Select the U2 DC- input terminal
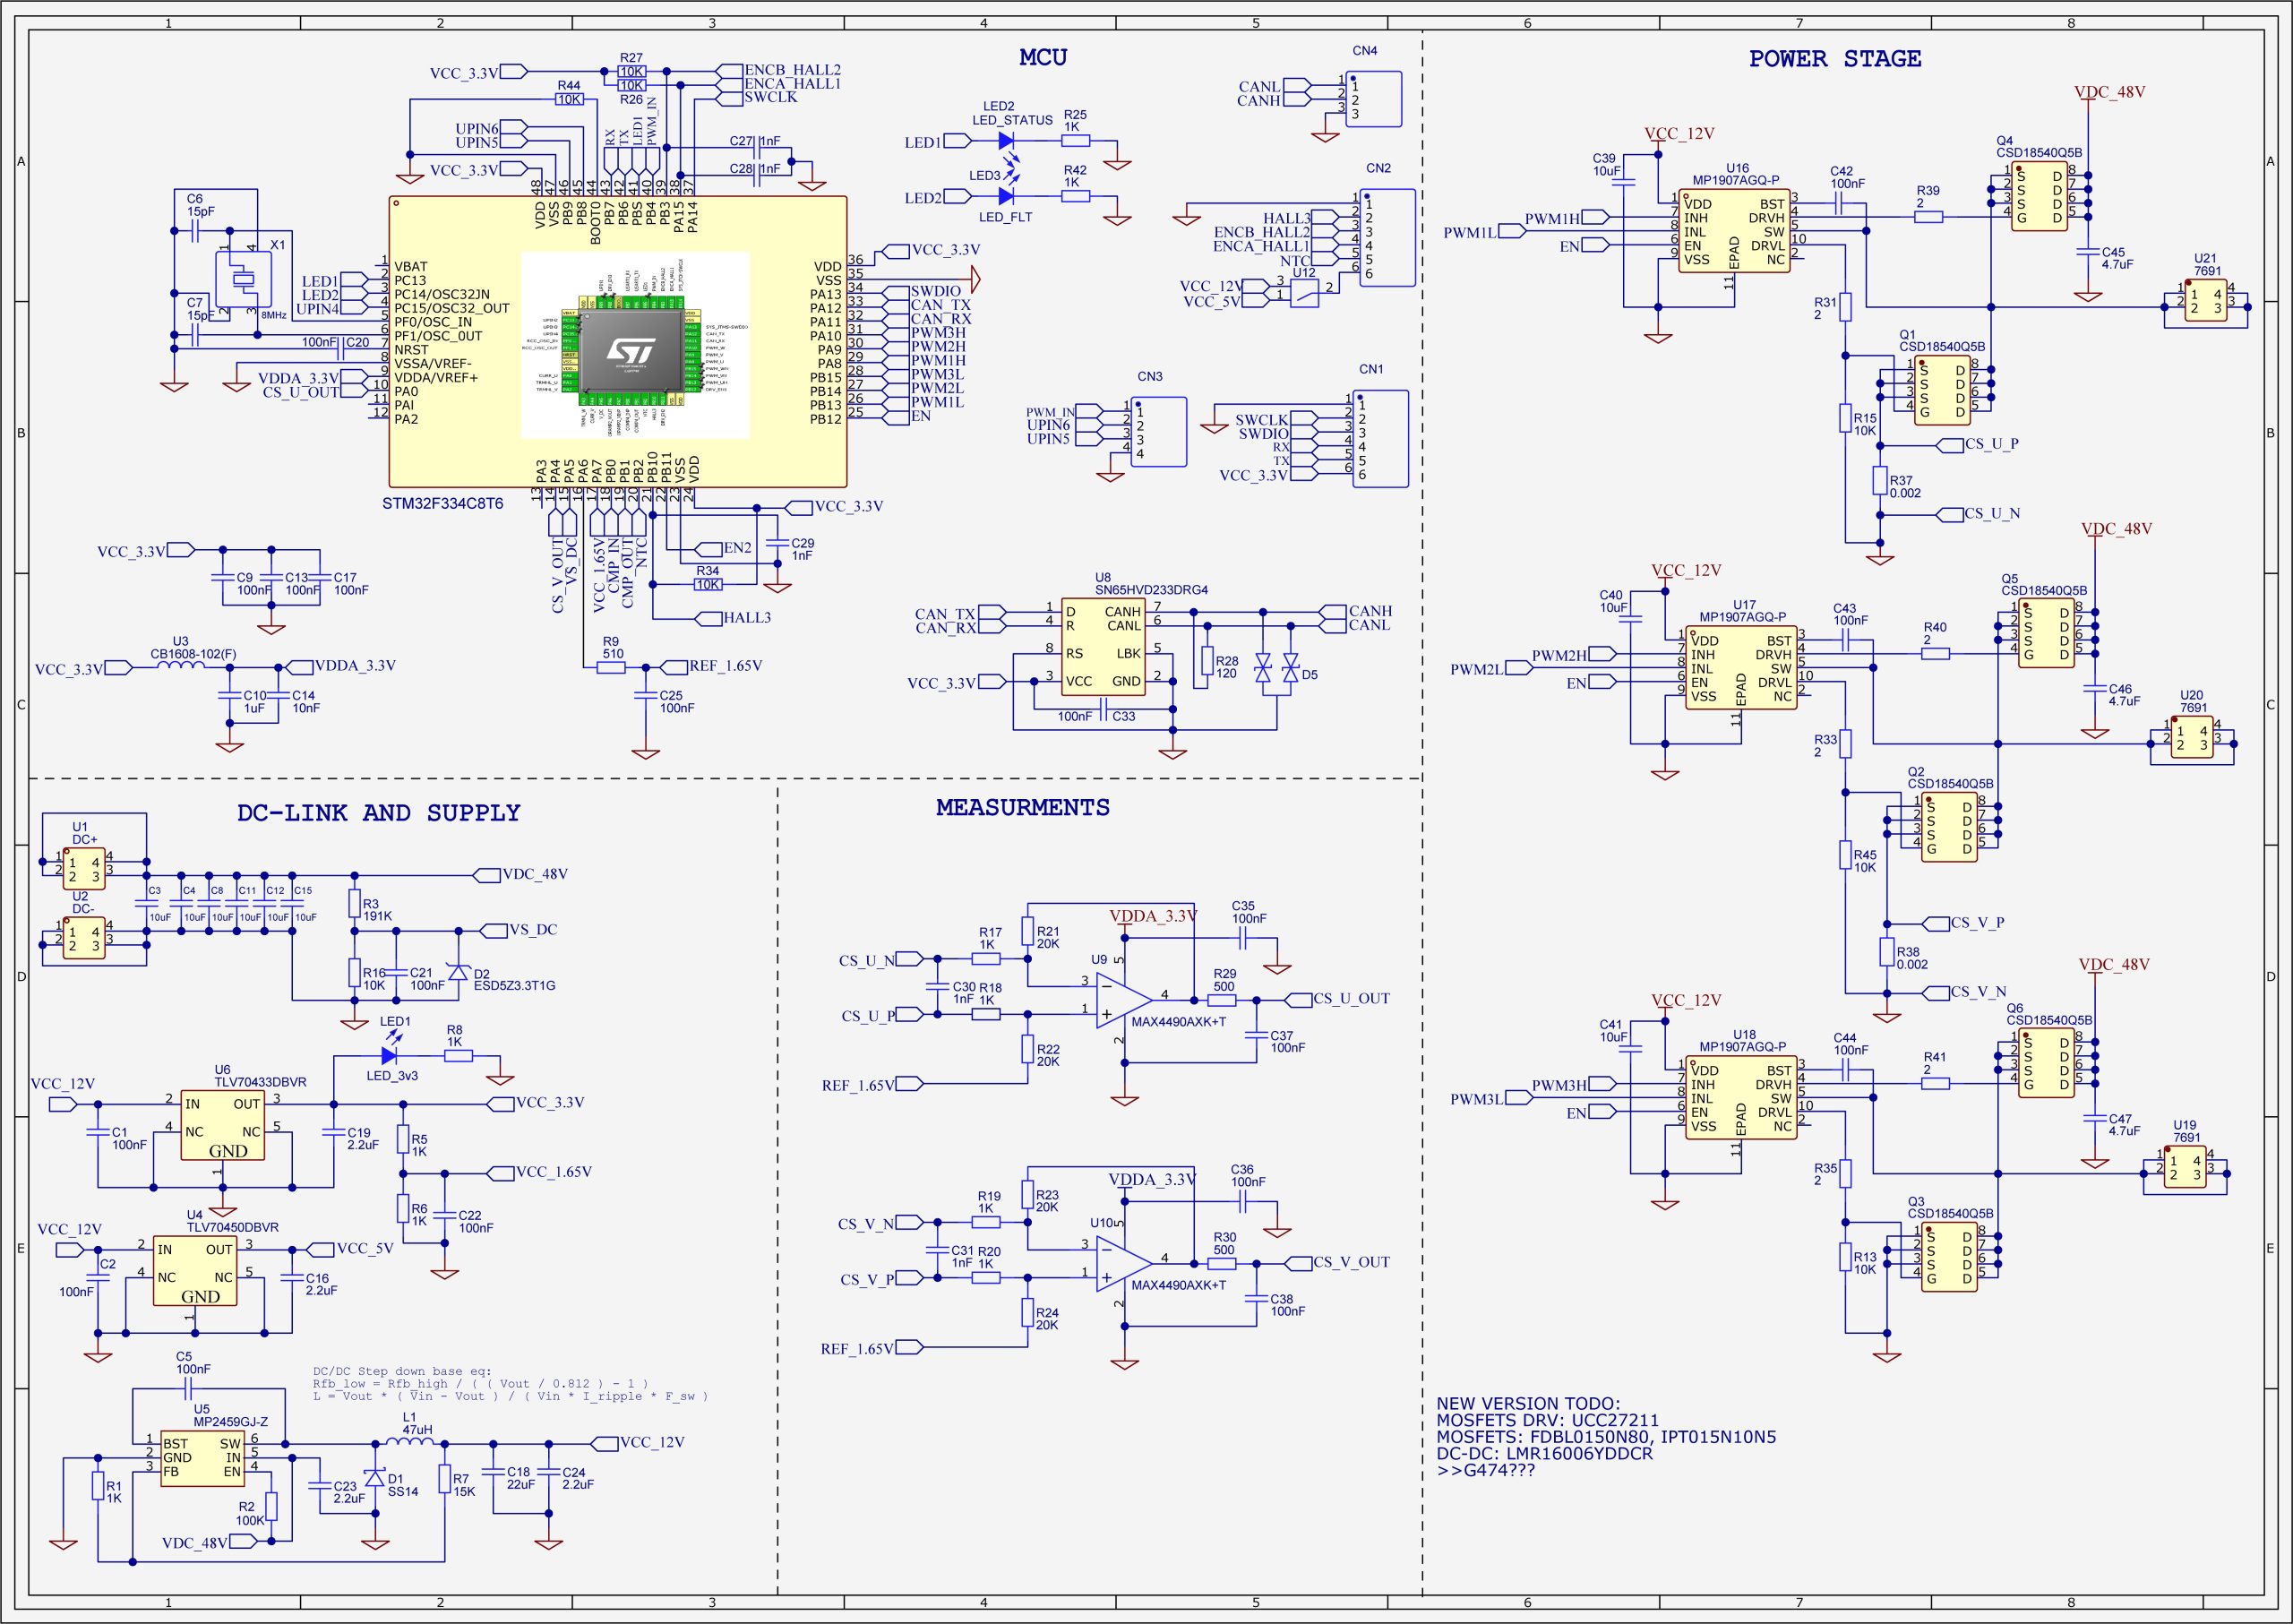The height and width of the screenshot is (1624, 2293). pos(84,938)
